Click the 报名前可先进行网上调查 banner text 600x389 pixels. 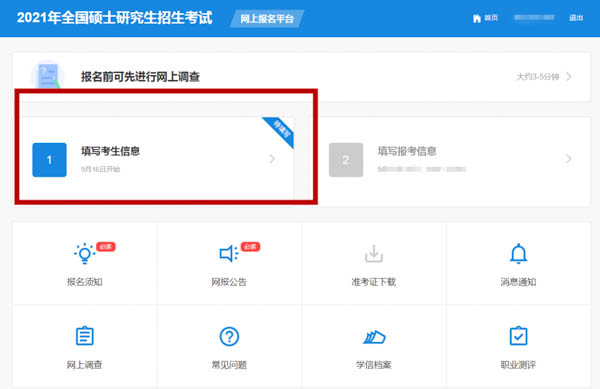[x=140, y=76]
